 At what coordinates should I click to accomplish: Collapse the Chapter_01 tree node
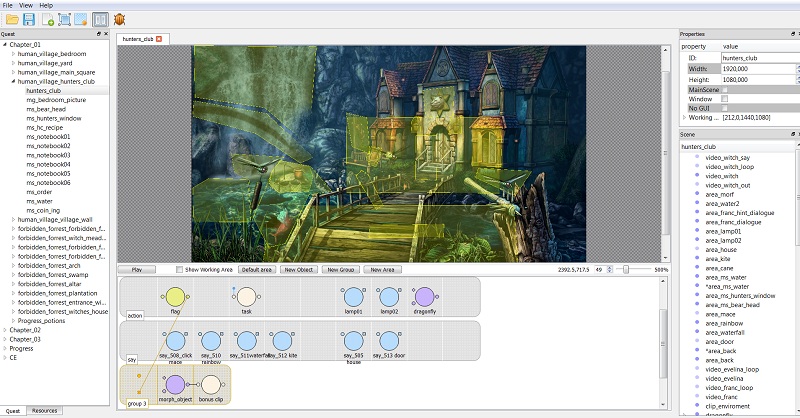(5, 44)
